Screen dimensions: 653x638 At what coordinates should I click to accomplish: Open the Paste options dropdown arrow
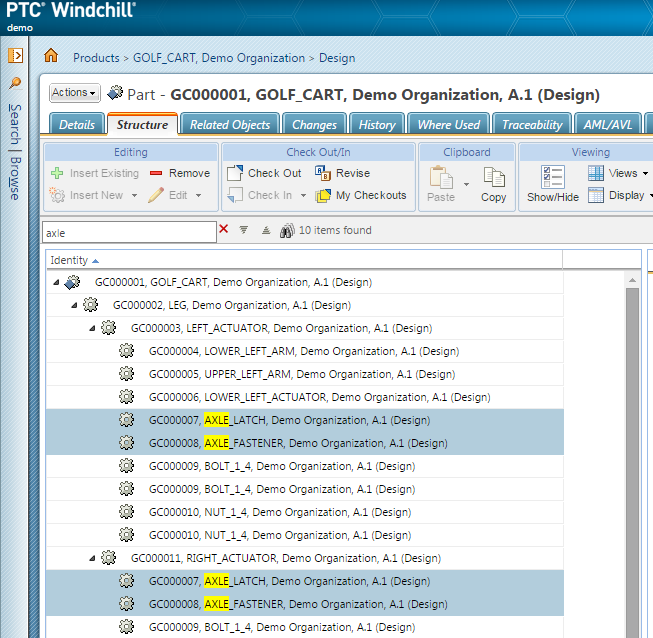pyautogui.click(x=466, y=184)
